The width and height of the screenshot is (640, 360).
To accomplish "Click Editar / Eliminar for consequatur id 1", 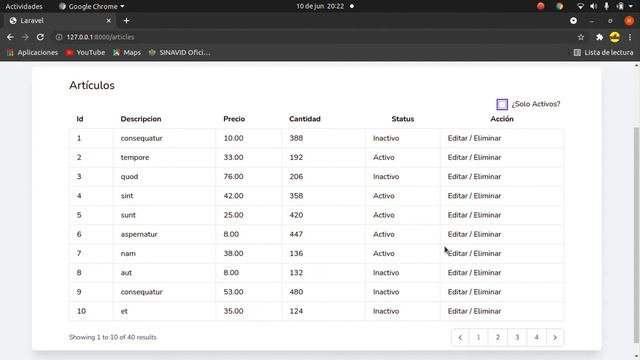I will [474, 138].
